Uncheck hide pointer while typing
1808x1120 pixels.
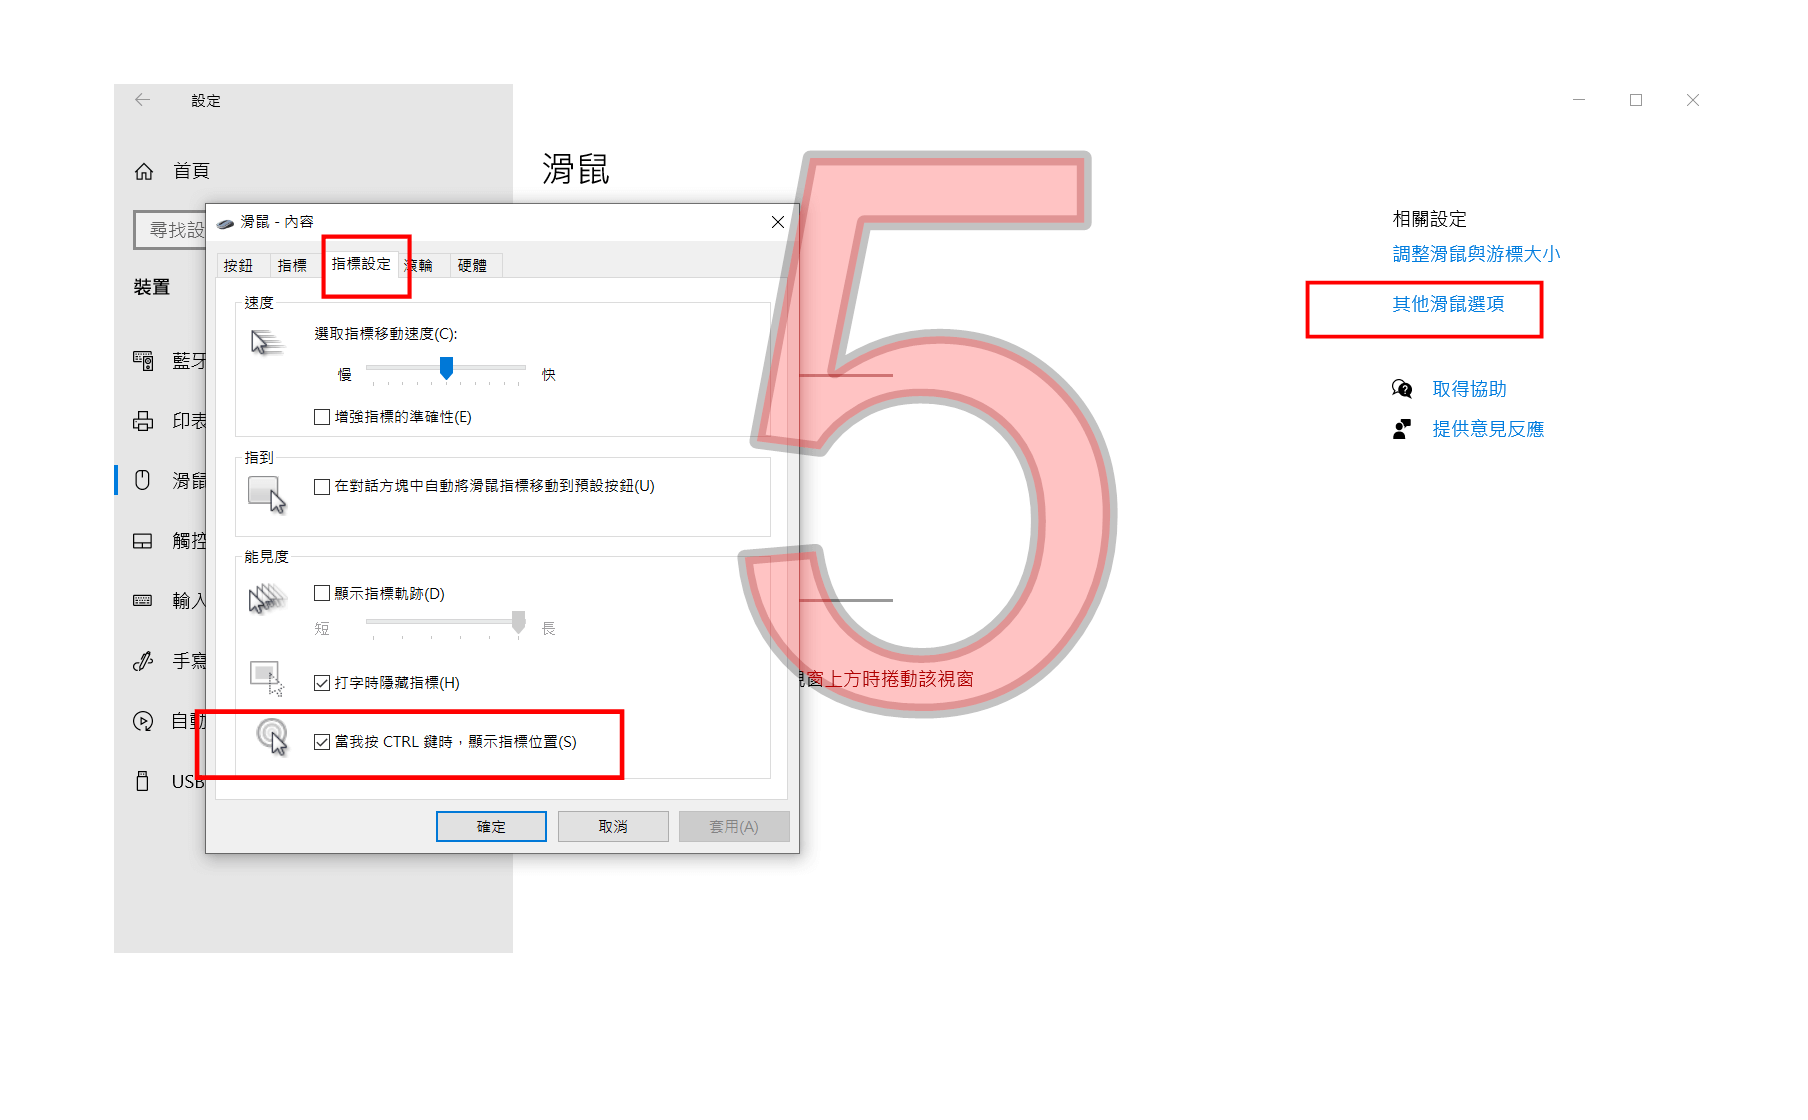tap(322, 683)
